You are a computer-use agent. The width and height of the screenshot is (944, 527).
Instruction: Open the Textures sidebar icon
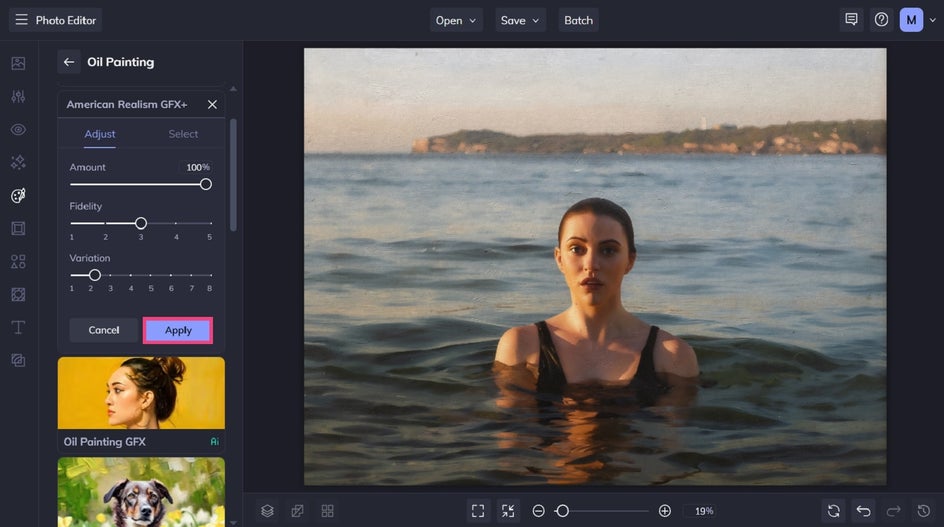pos(18,295)
